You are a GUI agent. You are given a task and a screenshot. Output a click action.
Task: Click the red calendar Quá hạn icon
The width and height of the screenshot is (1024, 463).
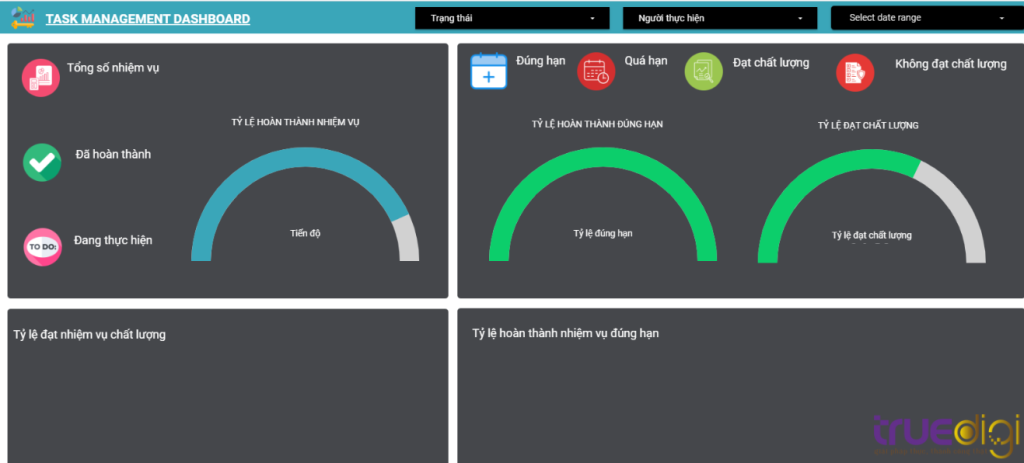596,72
